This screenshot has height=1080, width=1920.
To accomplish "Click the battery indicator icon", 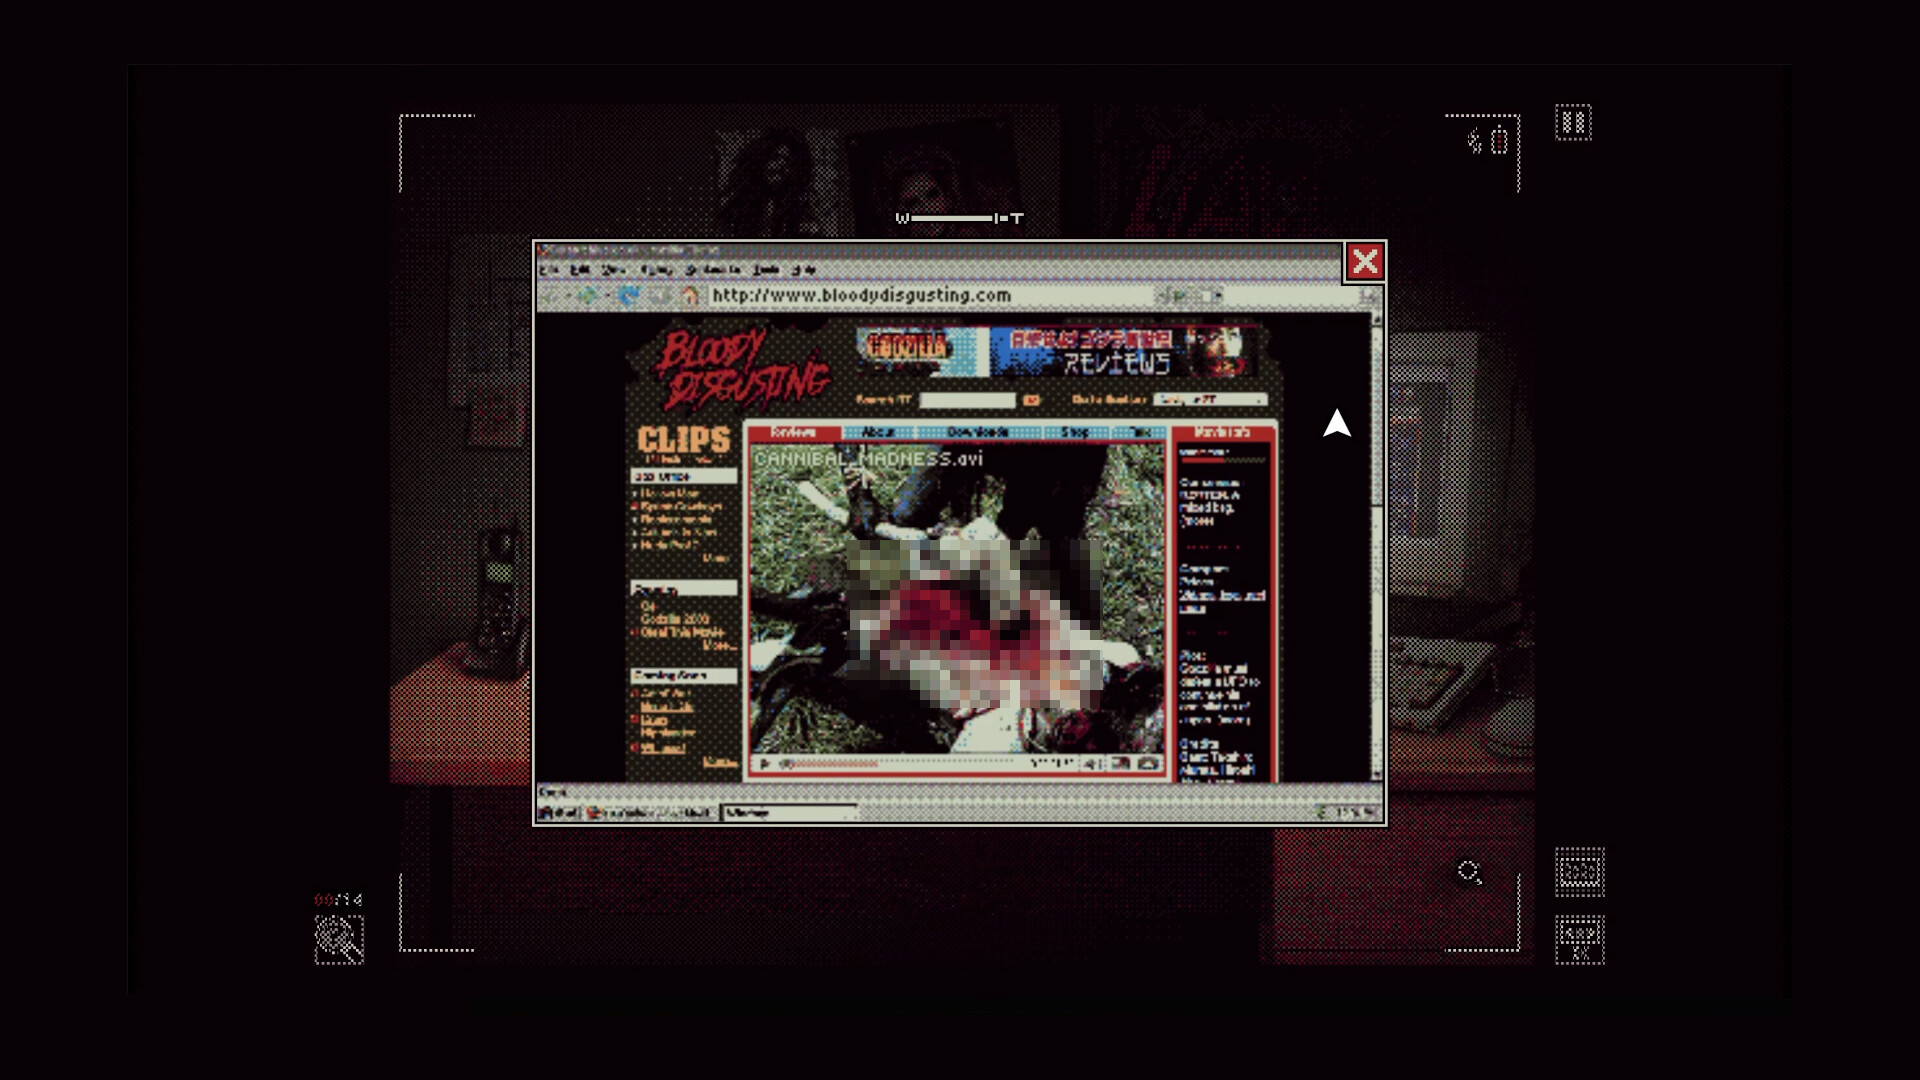I will (1498, 141).
